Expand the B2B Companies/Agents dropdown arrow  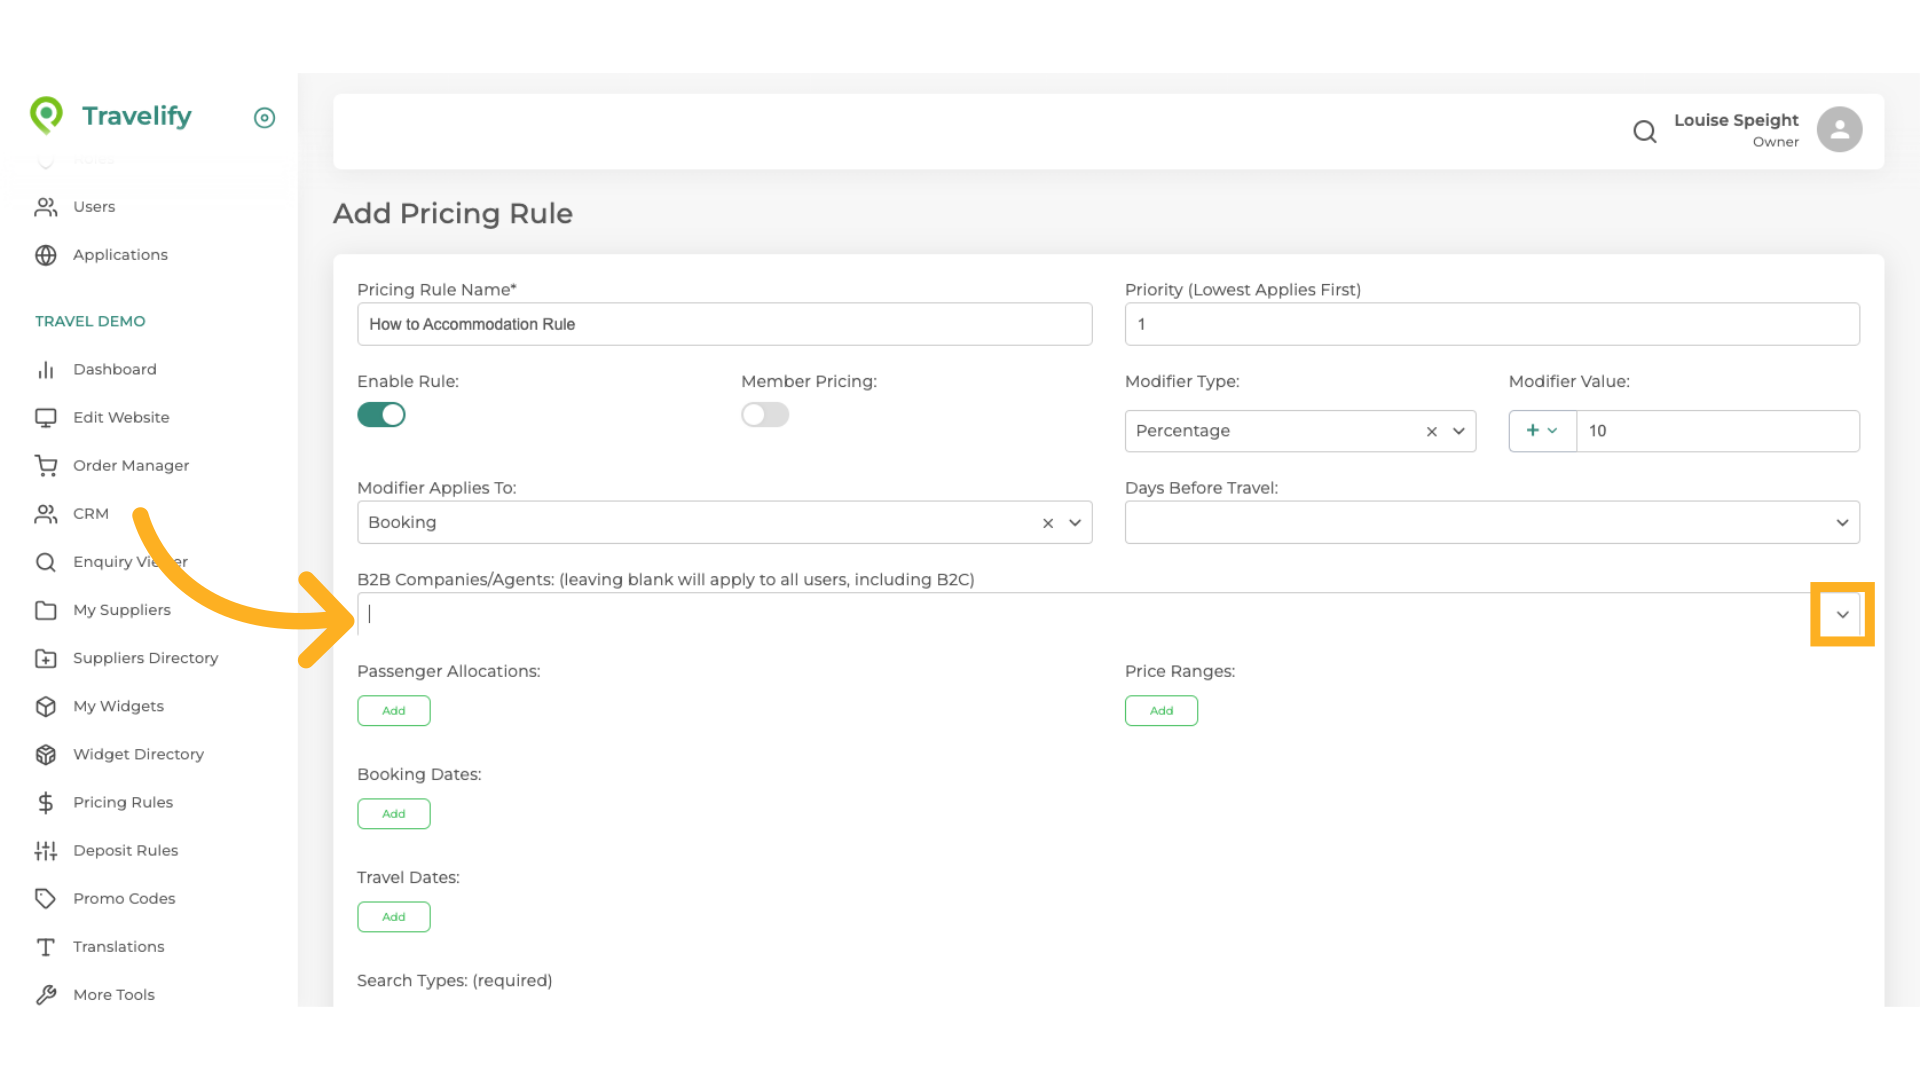point(1842,615)
